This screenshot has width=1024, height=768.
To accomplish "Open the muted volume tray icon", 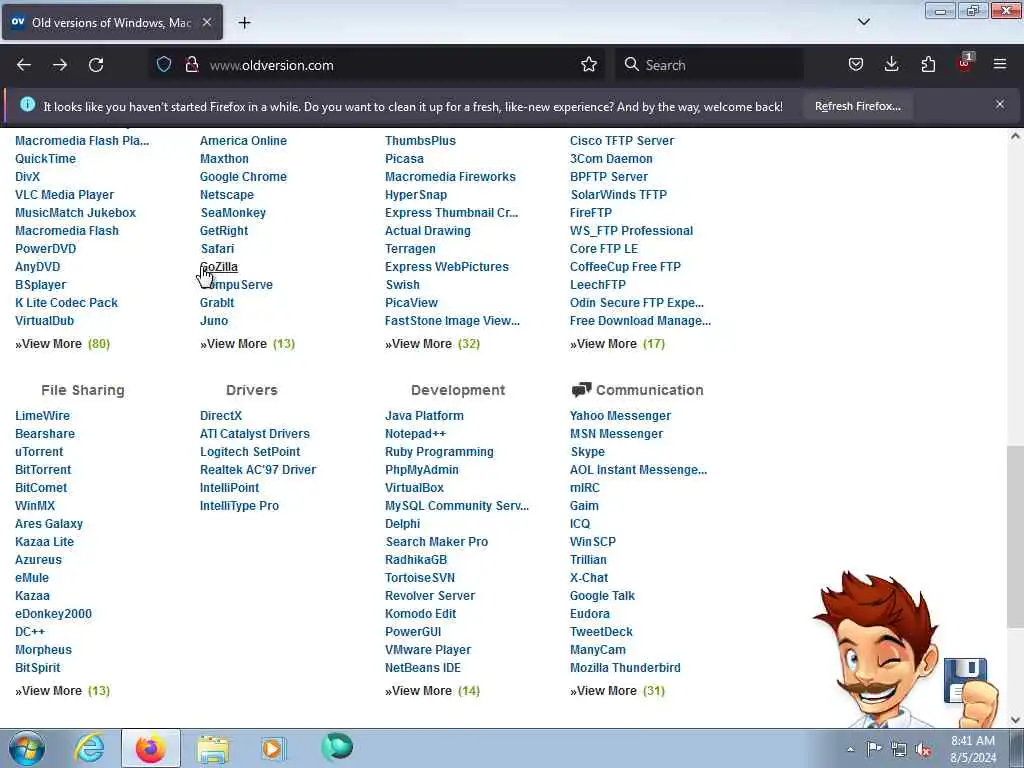I will pyautogui.click(x=923, y=750).
